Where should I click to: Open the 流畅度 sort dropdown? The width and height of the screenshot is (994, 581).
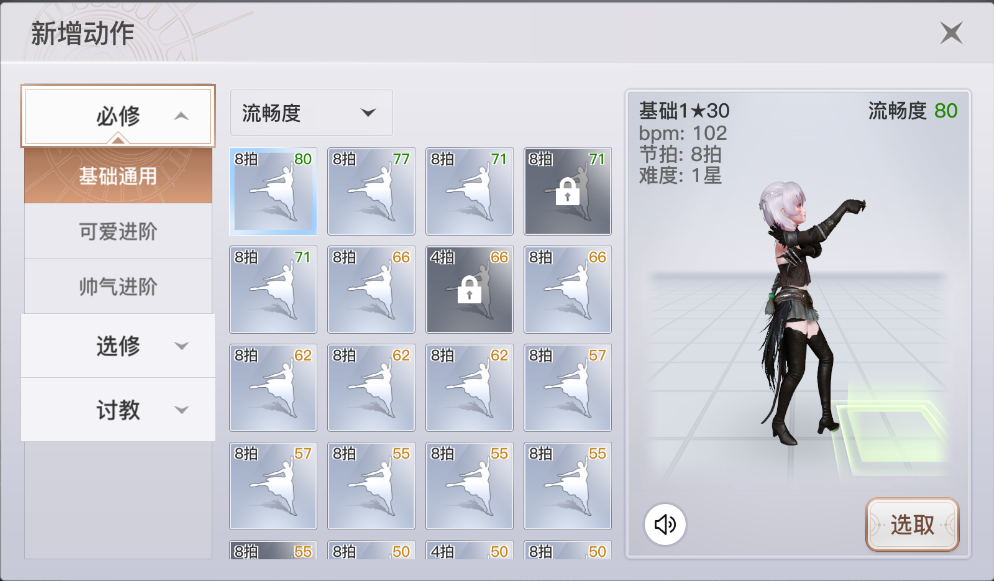pos(311,113)
